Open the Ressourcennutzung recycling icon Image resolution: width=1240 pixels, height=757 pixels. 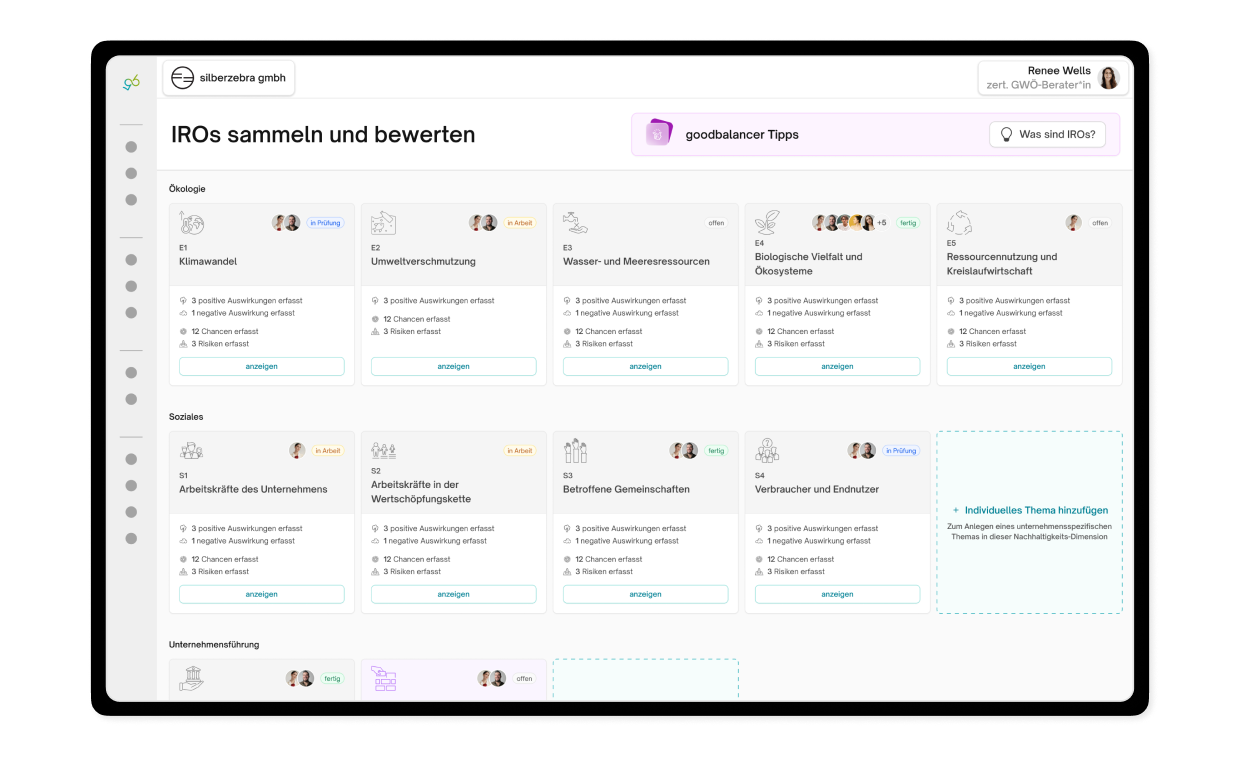click(x=957, y=220)
